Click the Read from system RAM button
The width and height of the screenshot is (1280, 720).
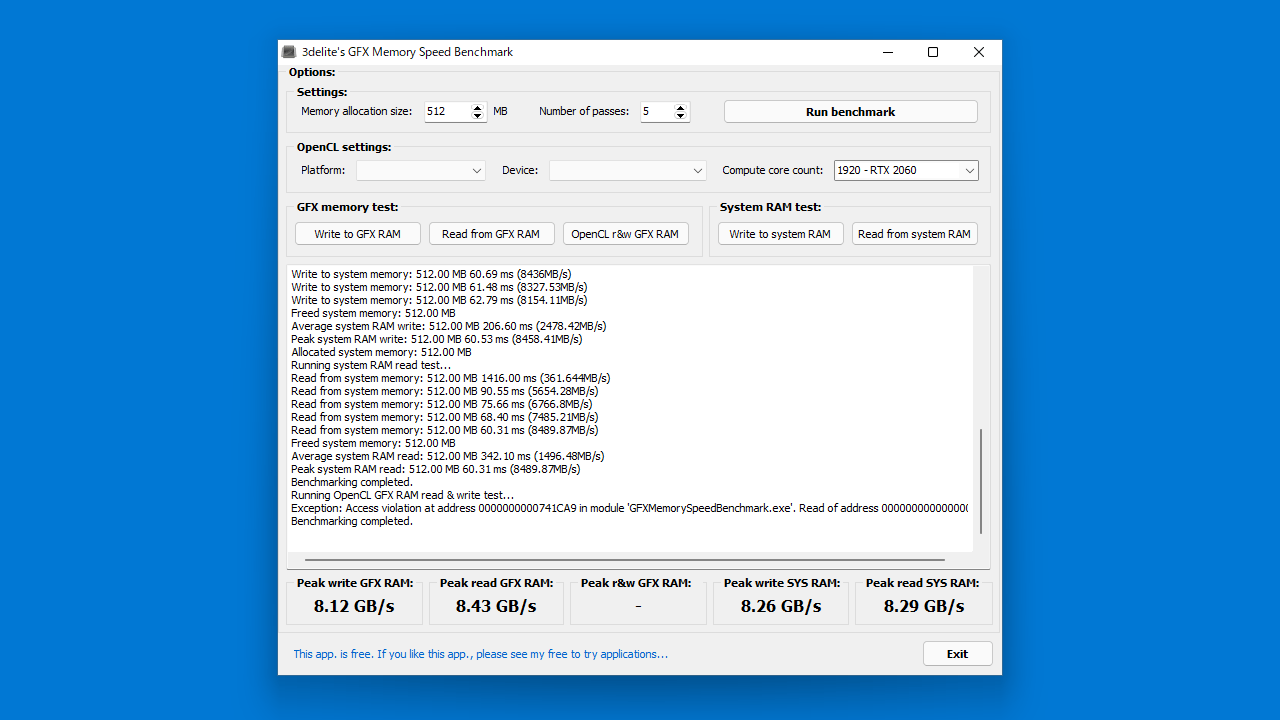pos(914,234)
